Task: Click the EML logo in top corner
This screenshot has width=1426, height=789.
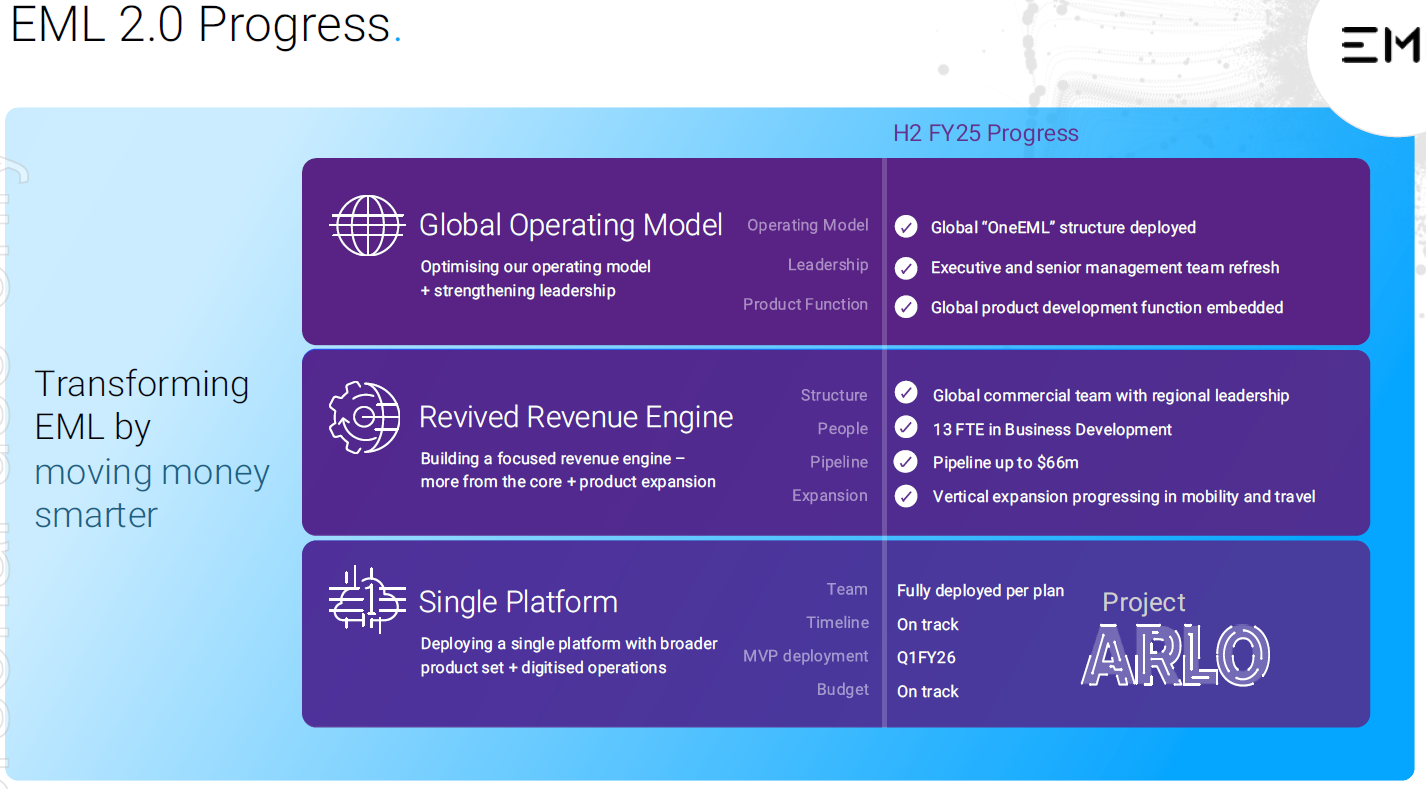Action: tap(1380, 46)
